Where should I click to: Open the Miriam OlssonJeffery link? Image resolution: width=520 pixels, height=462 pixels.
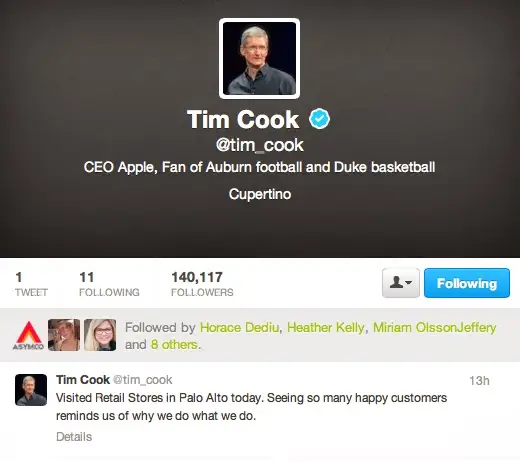point(434,328)
